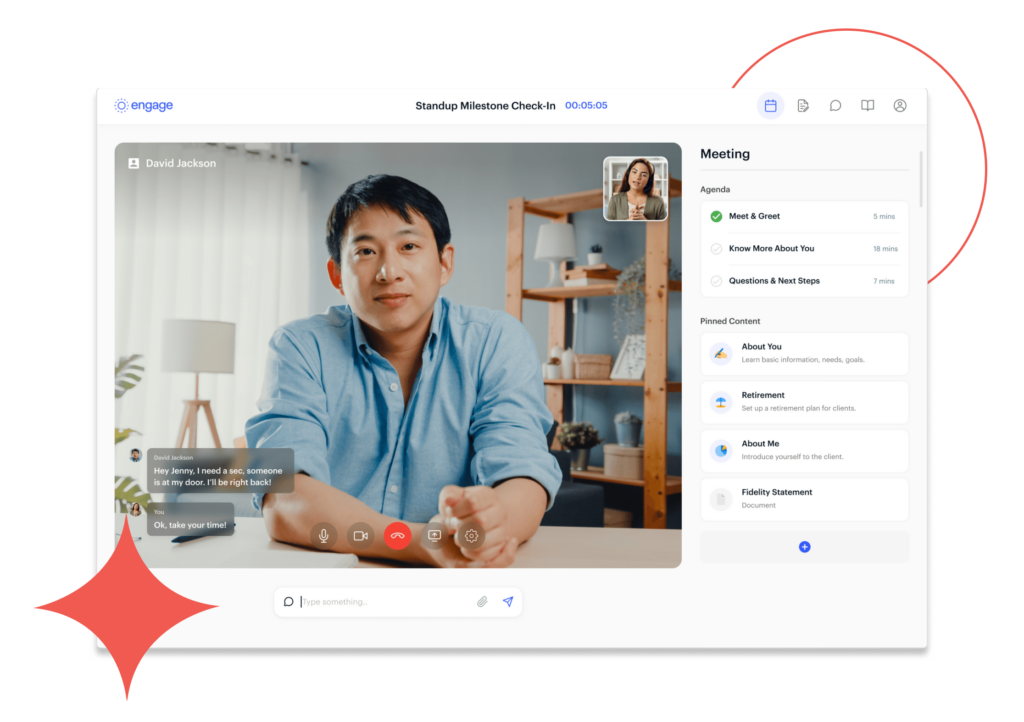Image resolution: width=1024 pixels, height=722 pixels.
Task: Open the About You pinned content
Action: (804, 354)
